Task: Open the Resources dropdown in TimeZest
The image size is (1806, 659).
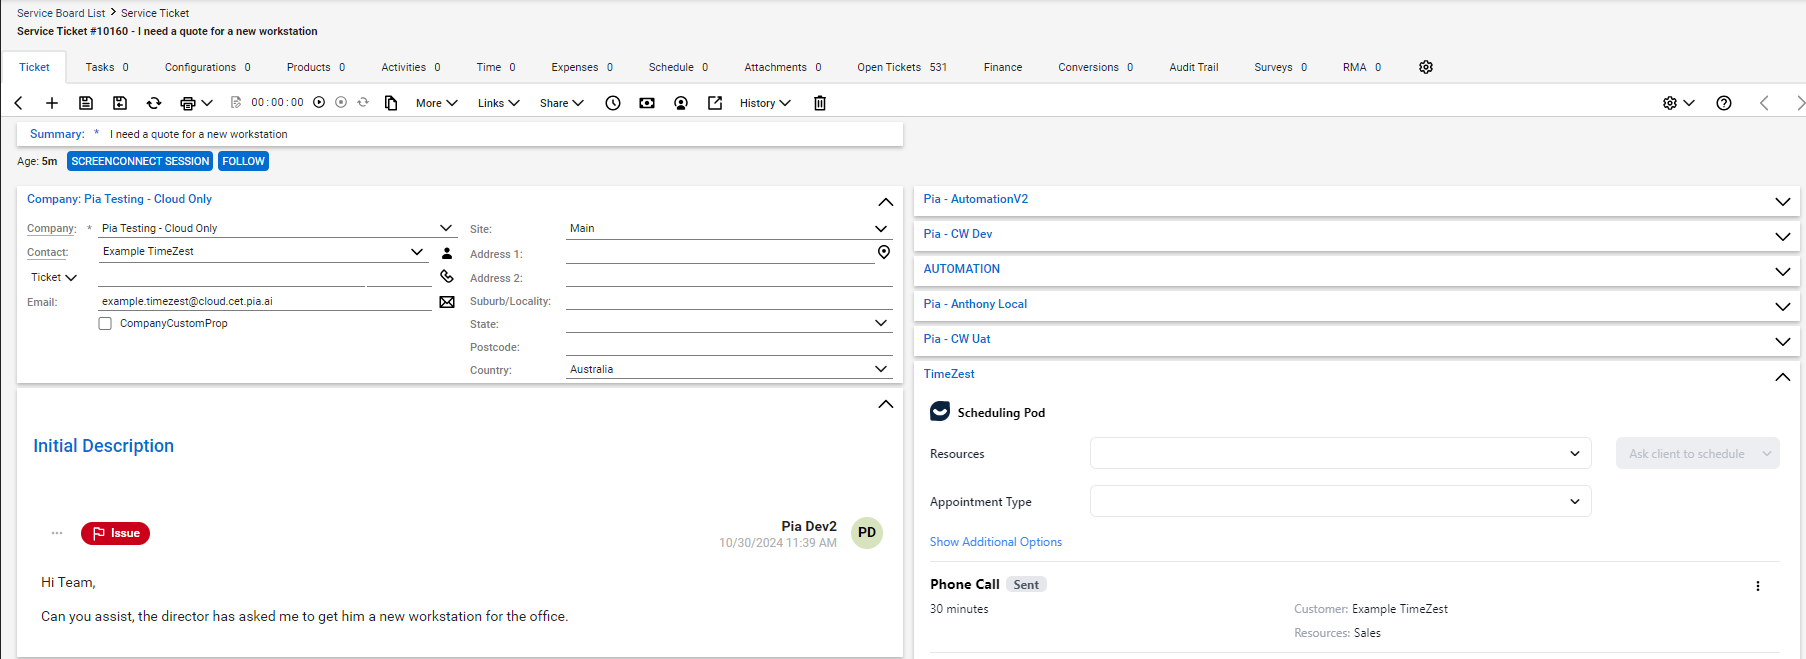Action: pos(1340,453)
